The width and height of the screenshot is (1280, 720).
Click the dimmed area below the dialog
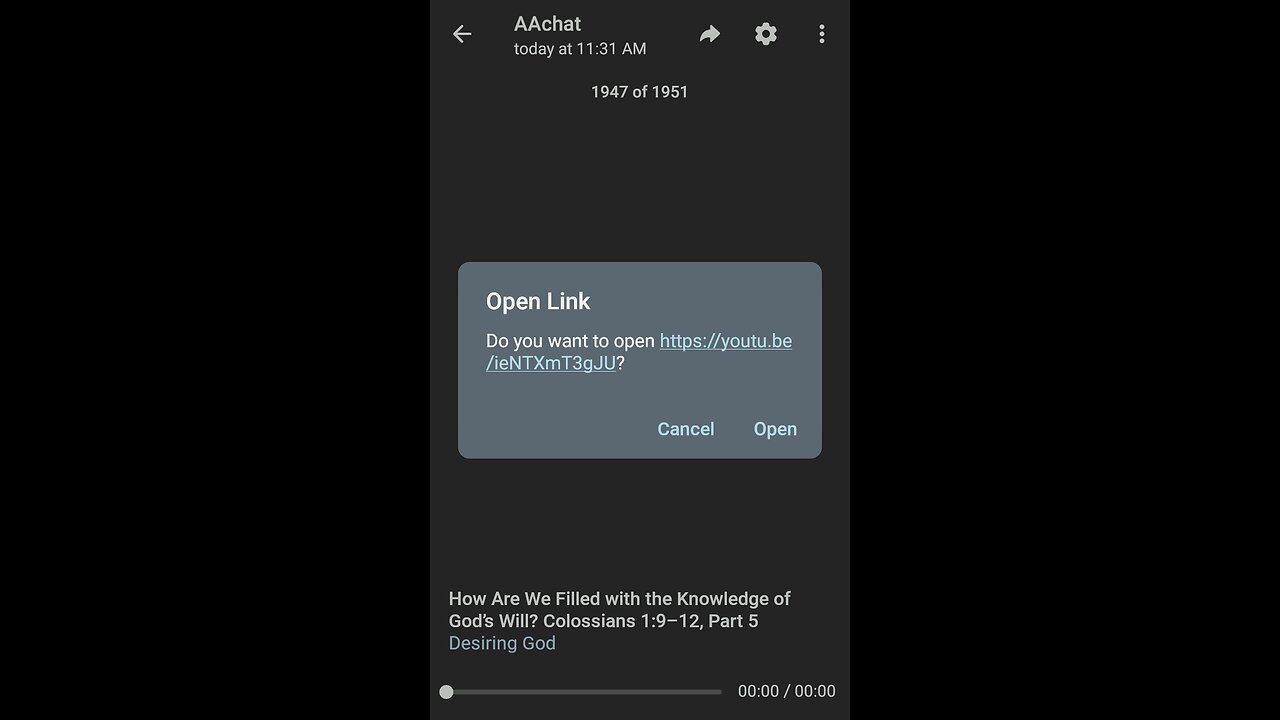pos(640,520)
